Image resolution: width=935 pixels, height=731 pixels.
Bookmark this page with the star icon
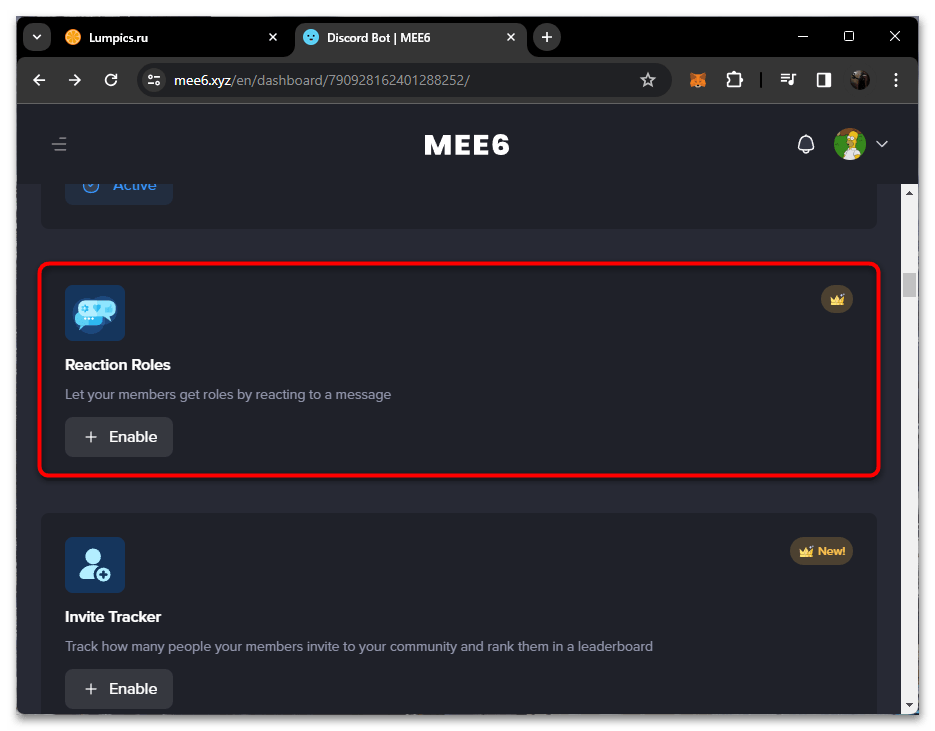tap(647, 80)
